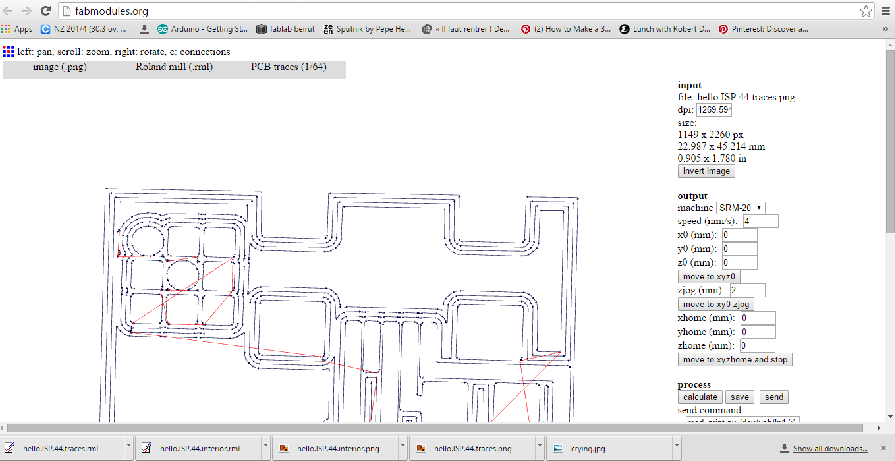The image size is (895, 461).
Task: Open the machine SRM-20 dropdown
Action: [x=741, y=208]
